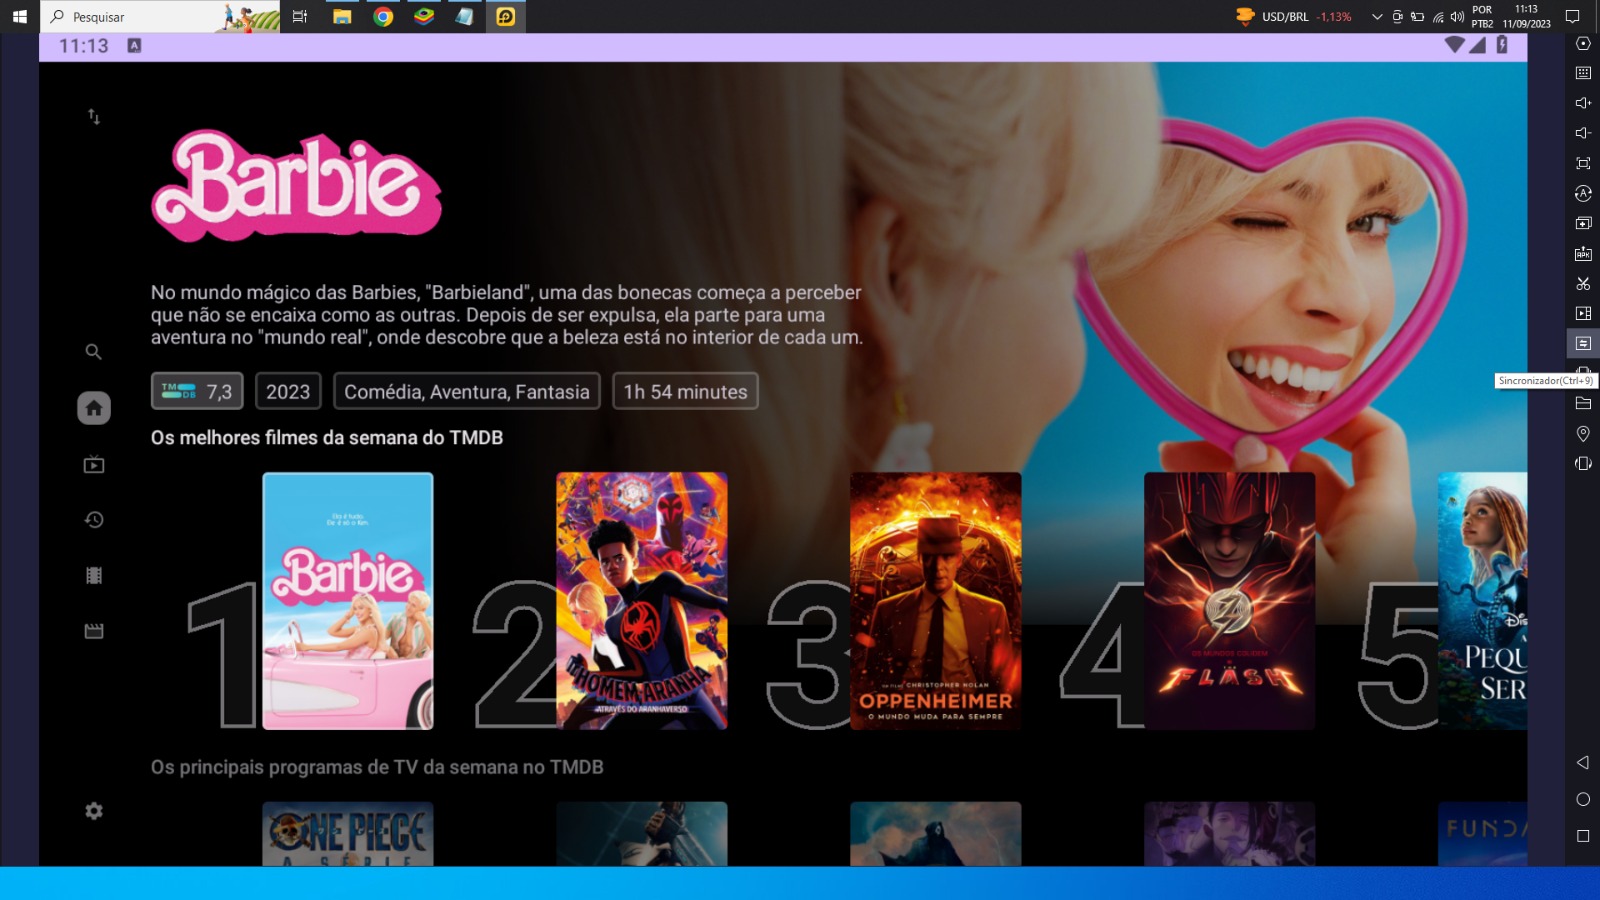Select the Homem-Aranha movie poster
The height and width of the screenshot is (900, 1600).
tap(642, 601)
